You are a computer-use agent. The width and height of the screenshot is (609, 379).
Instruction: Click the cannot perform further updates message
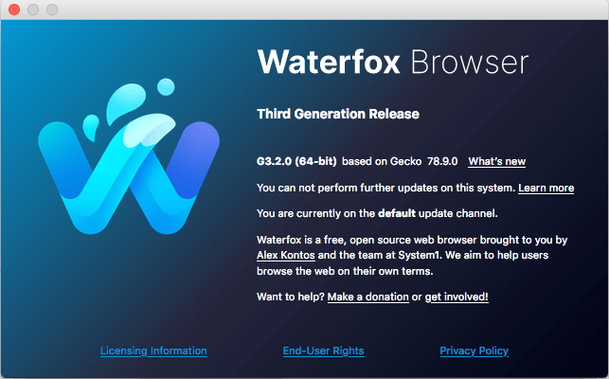(x=386, y=188)
